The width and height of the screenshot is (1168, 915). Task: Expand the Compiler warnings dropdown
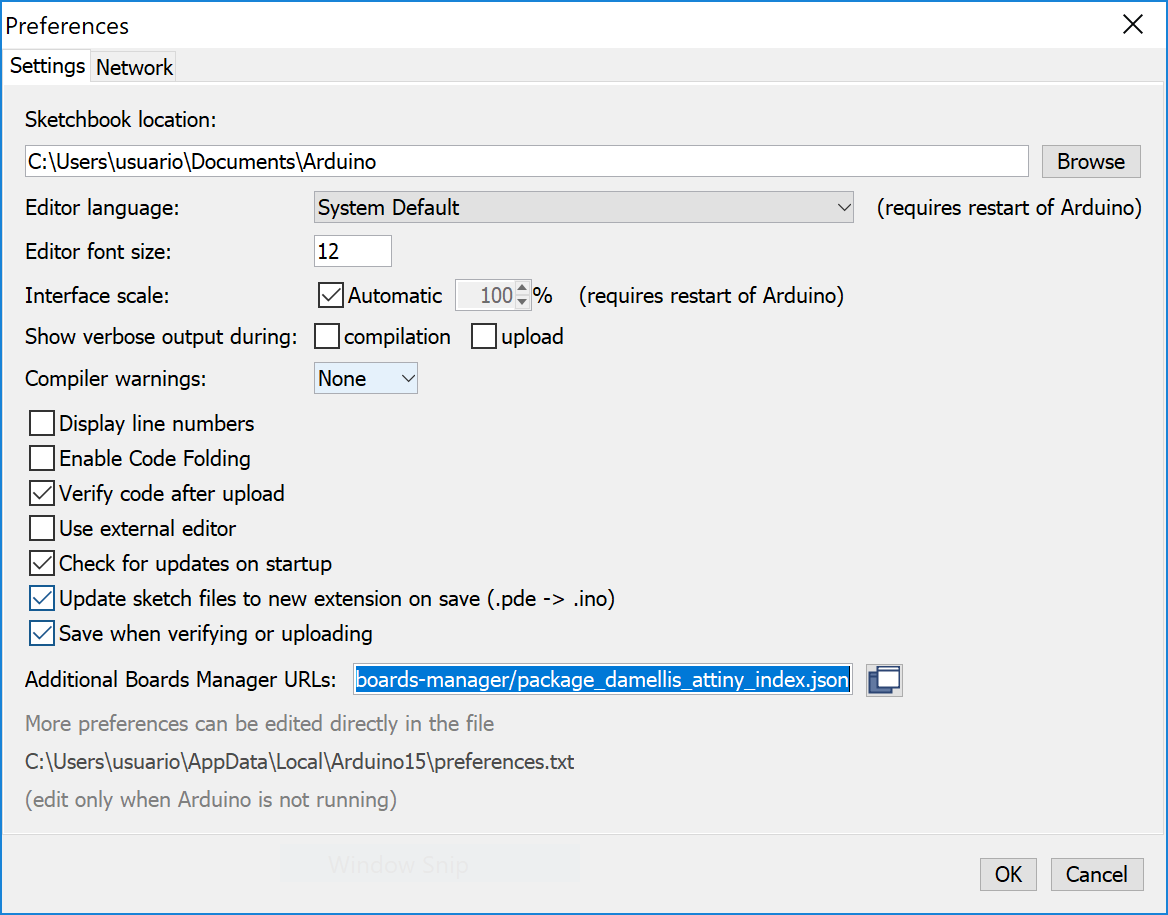pyautogui.click(x=366, y=379)
